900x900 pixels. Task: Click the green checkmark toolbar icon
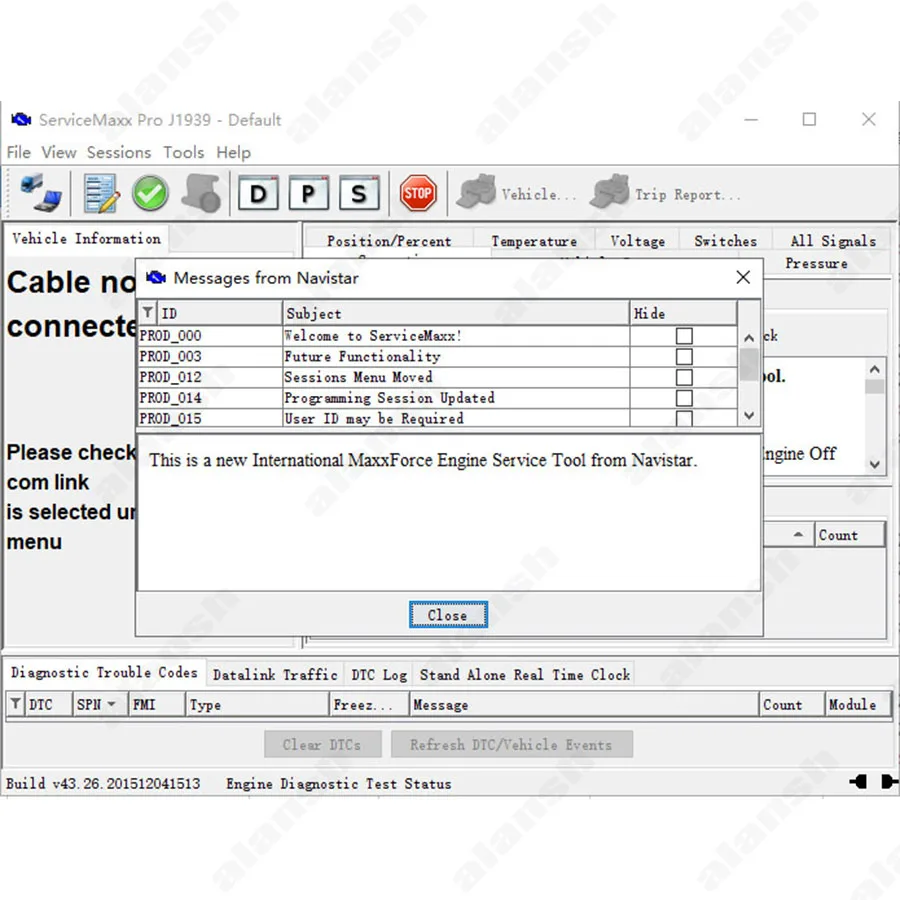tap(150, 193)
